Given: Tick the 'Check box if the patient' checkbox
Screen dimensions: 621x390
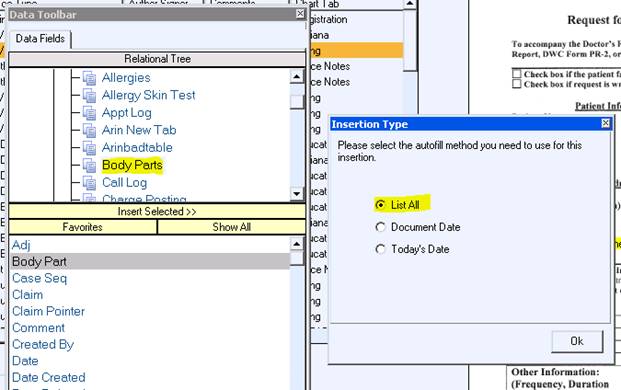Looking at the screenshot, I should click(516, 74).
